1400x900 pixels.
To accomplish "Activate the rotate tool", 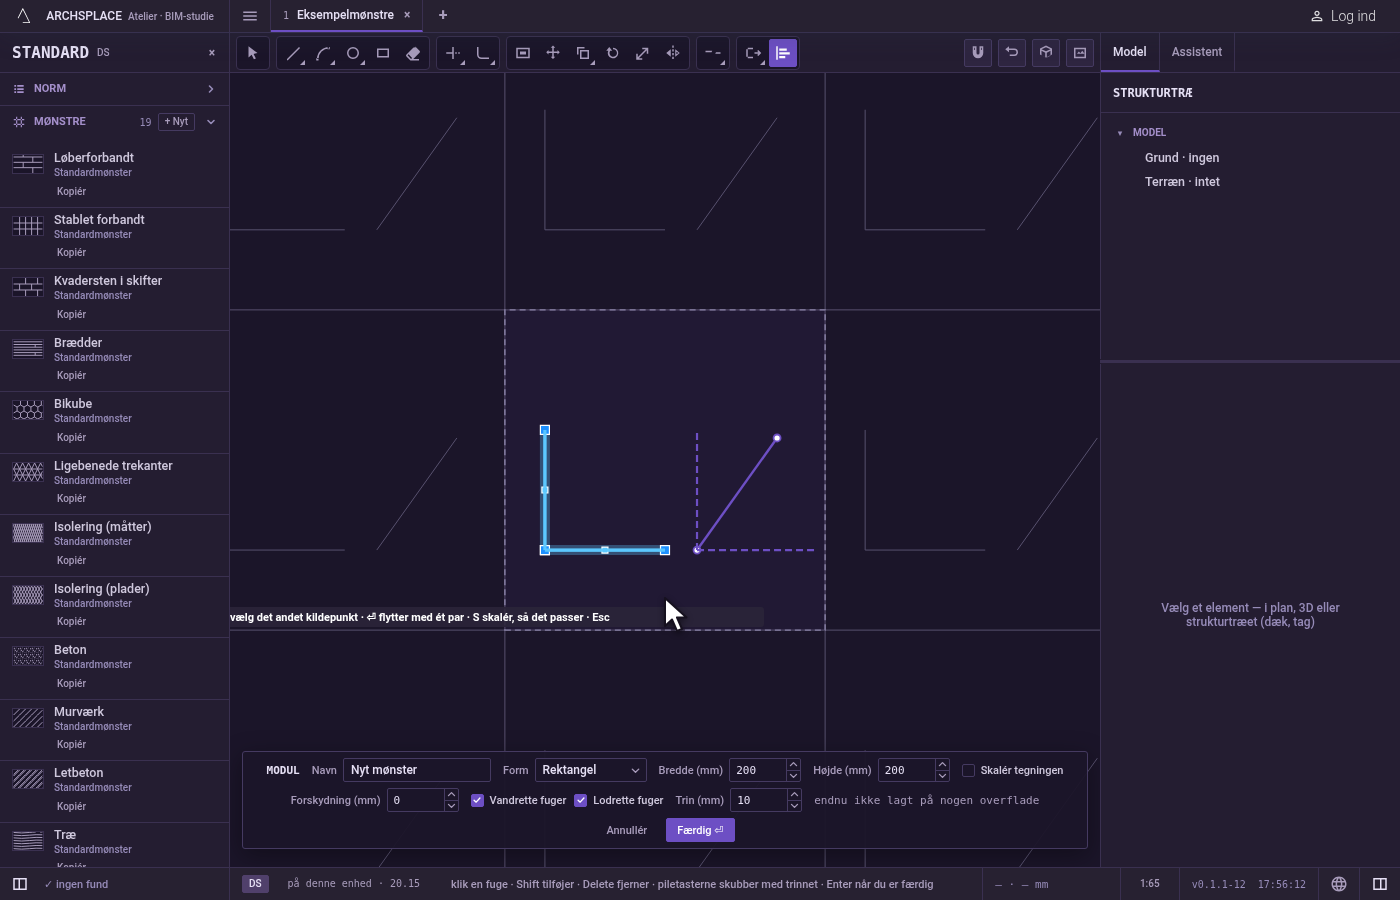I will pos(613,53).
